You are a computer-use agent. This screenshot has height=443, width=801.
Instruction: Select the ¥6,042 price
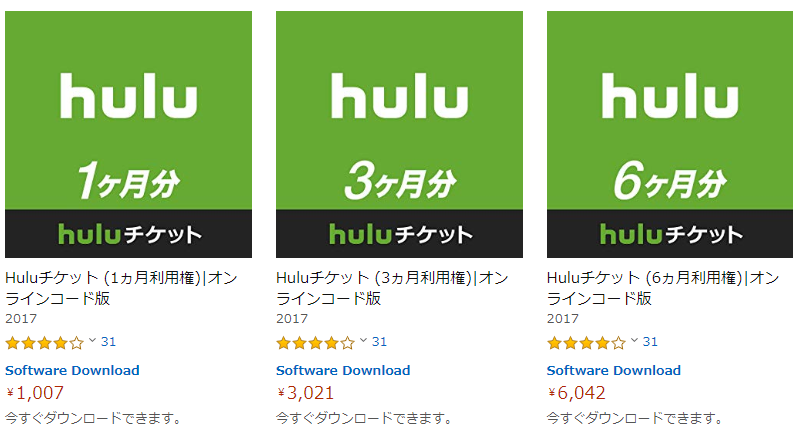click(577, 393)
